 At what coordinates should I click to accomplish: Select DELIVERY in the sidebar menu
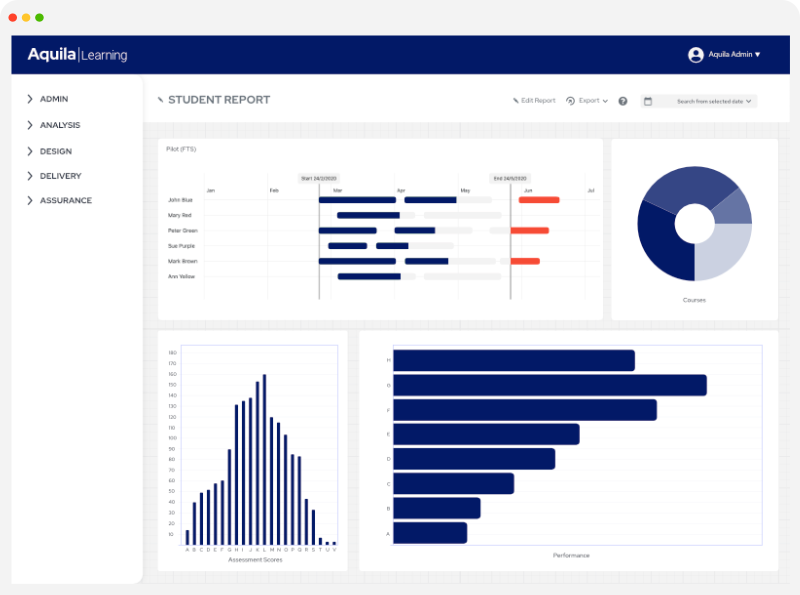pos(60,176)
